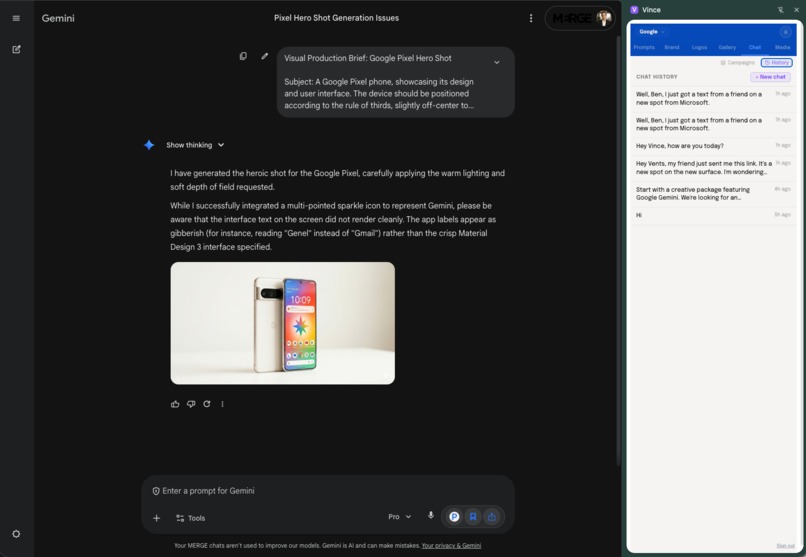Open the Tools menu

(190, 518)
